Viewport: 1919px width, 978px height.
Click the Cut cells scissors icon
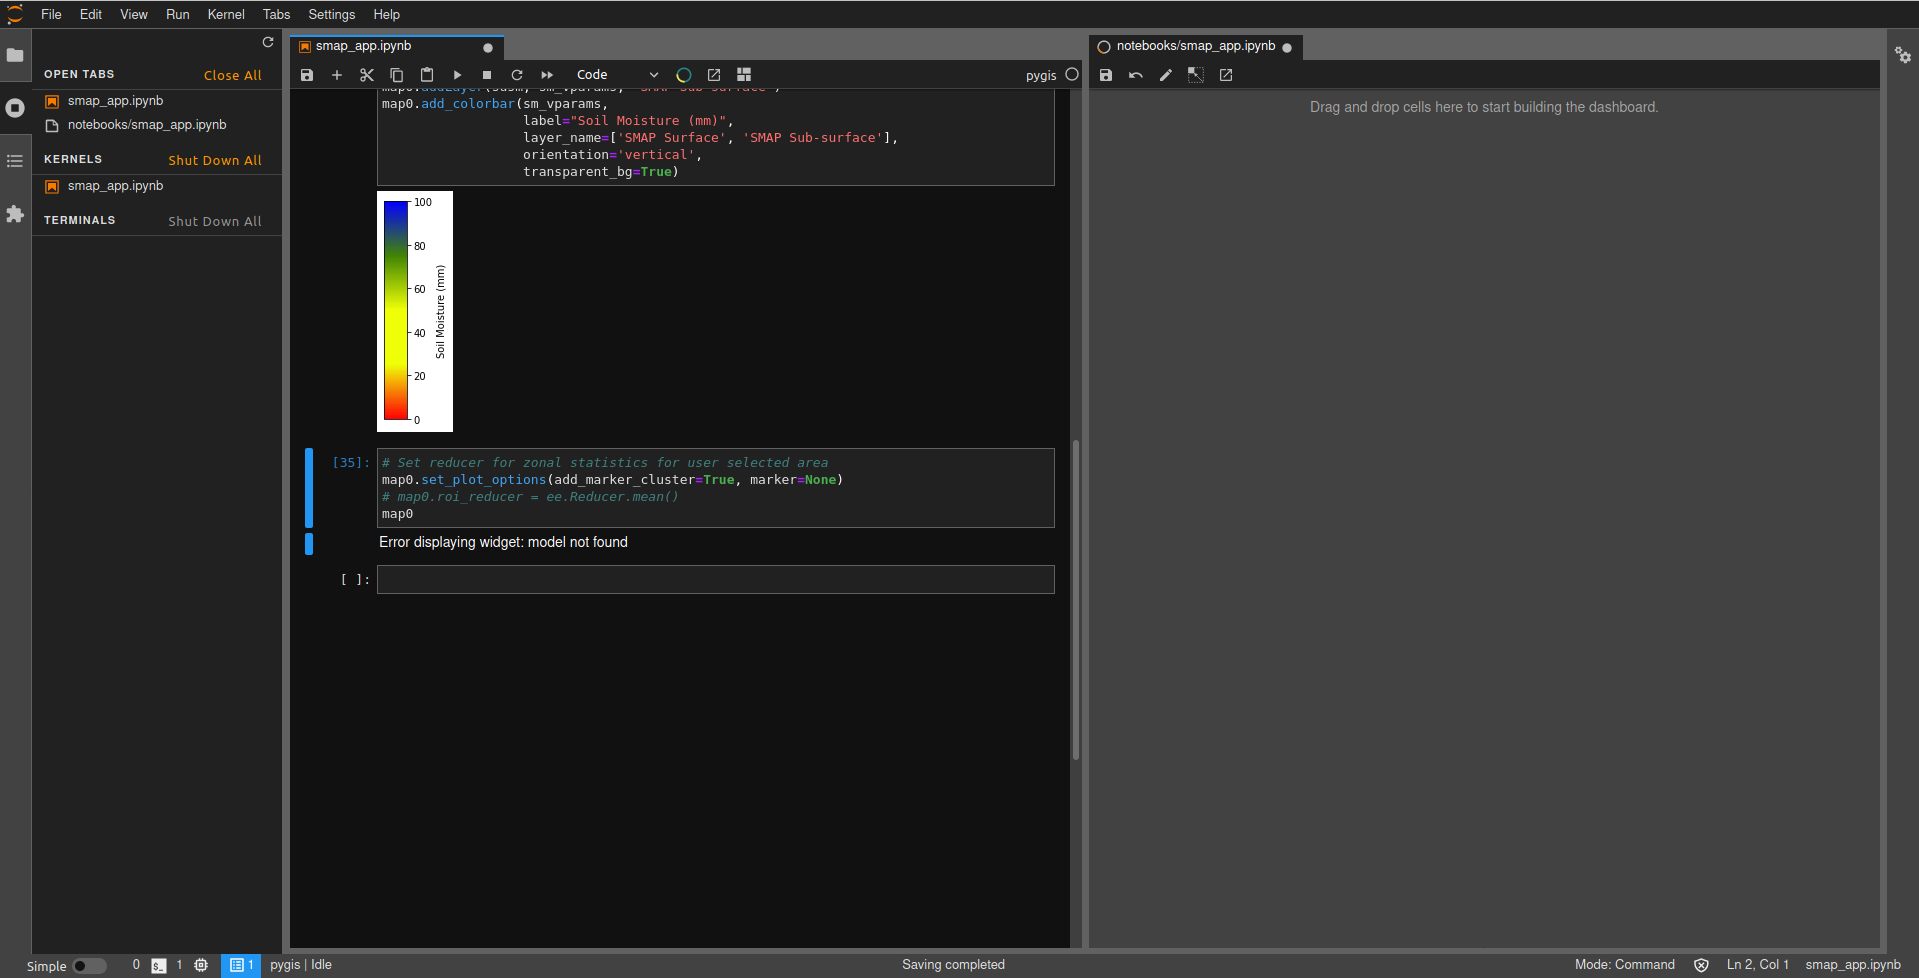click(366, 75)
